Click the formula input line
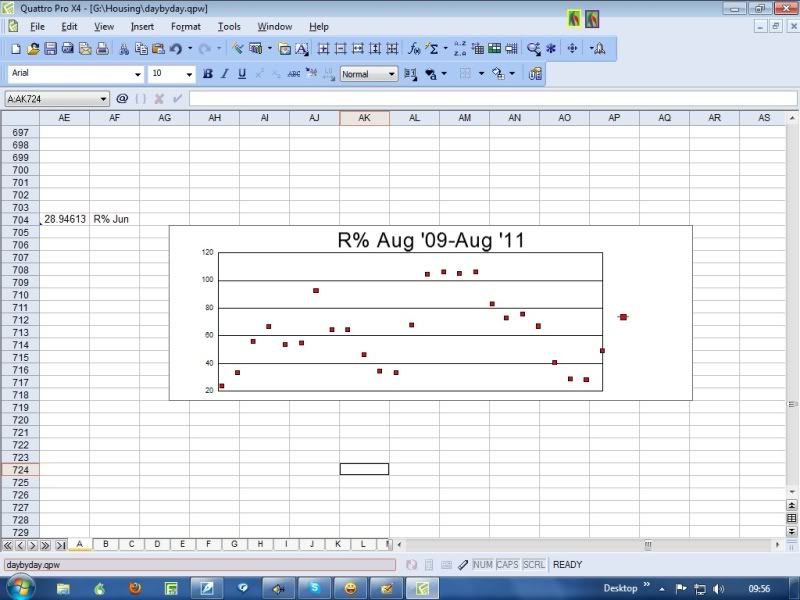Viewport: 800px width, 600px height. [x=492, y=98]
